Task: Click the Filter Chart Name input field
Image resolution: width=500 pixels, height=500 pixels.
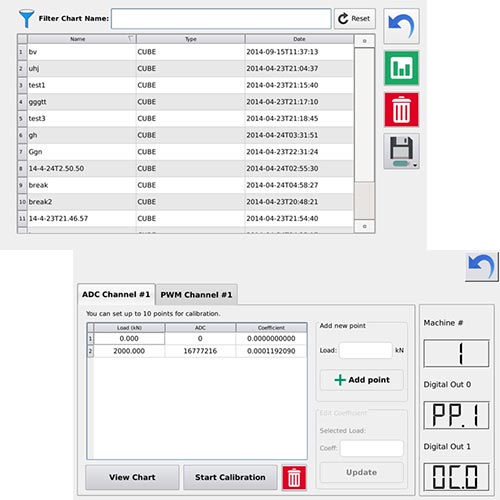Action: coord(221,19)
